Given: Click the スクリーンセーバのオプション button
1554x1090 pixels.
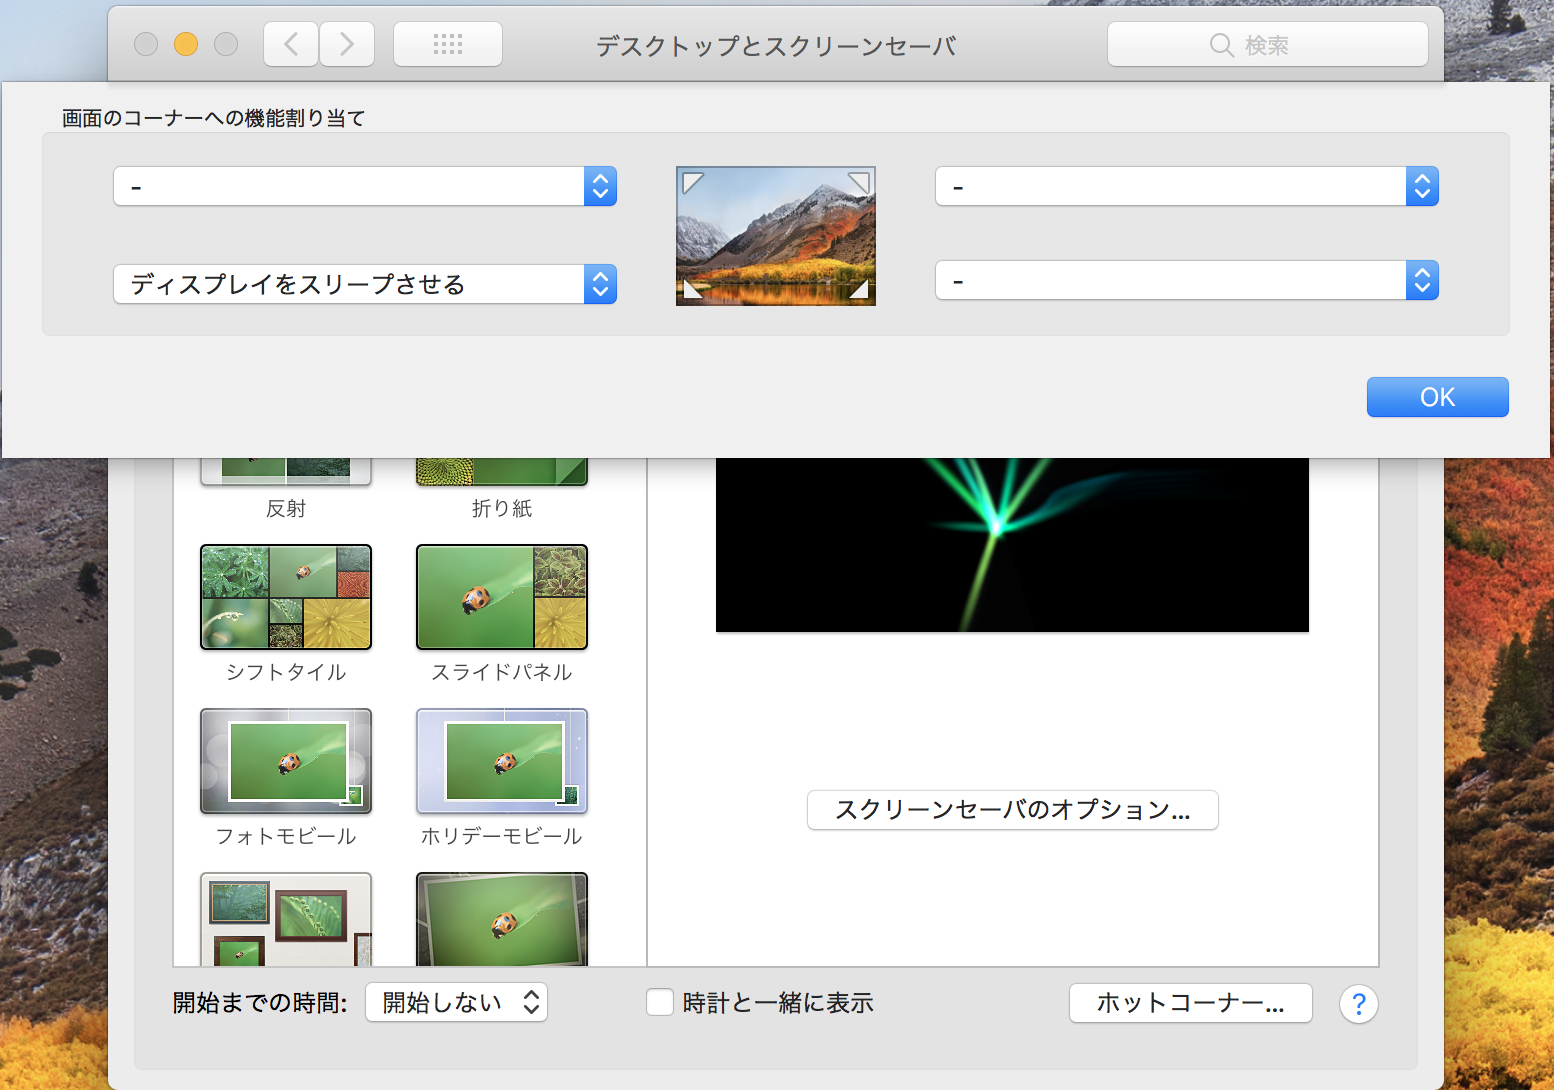Looking at the screenshot, I should point(1012,810).
